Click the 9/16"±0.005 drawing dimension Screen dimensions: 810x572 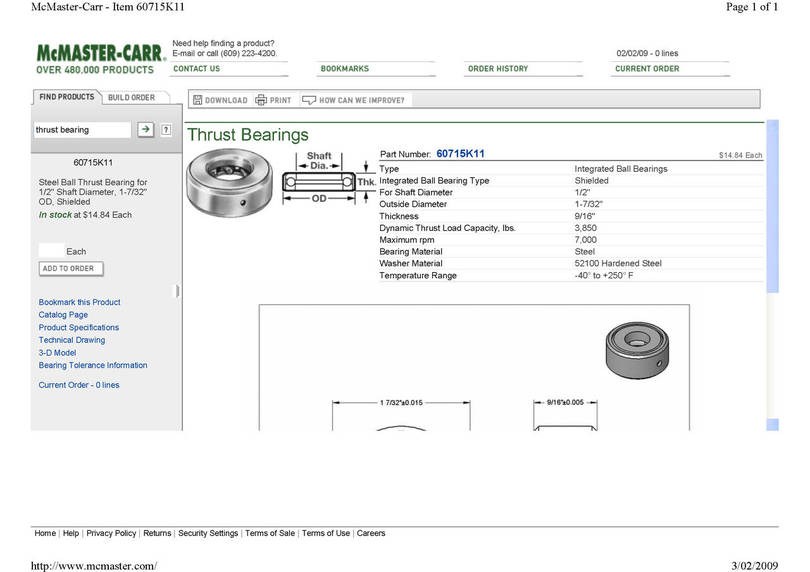click(565, 402)
